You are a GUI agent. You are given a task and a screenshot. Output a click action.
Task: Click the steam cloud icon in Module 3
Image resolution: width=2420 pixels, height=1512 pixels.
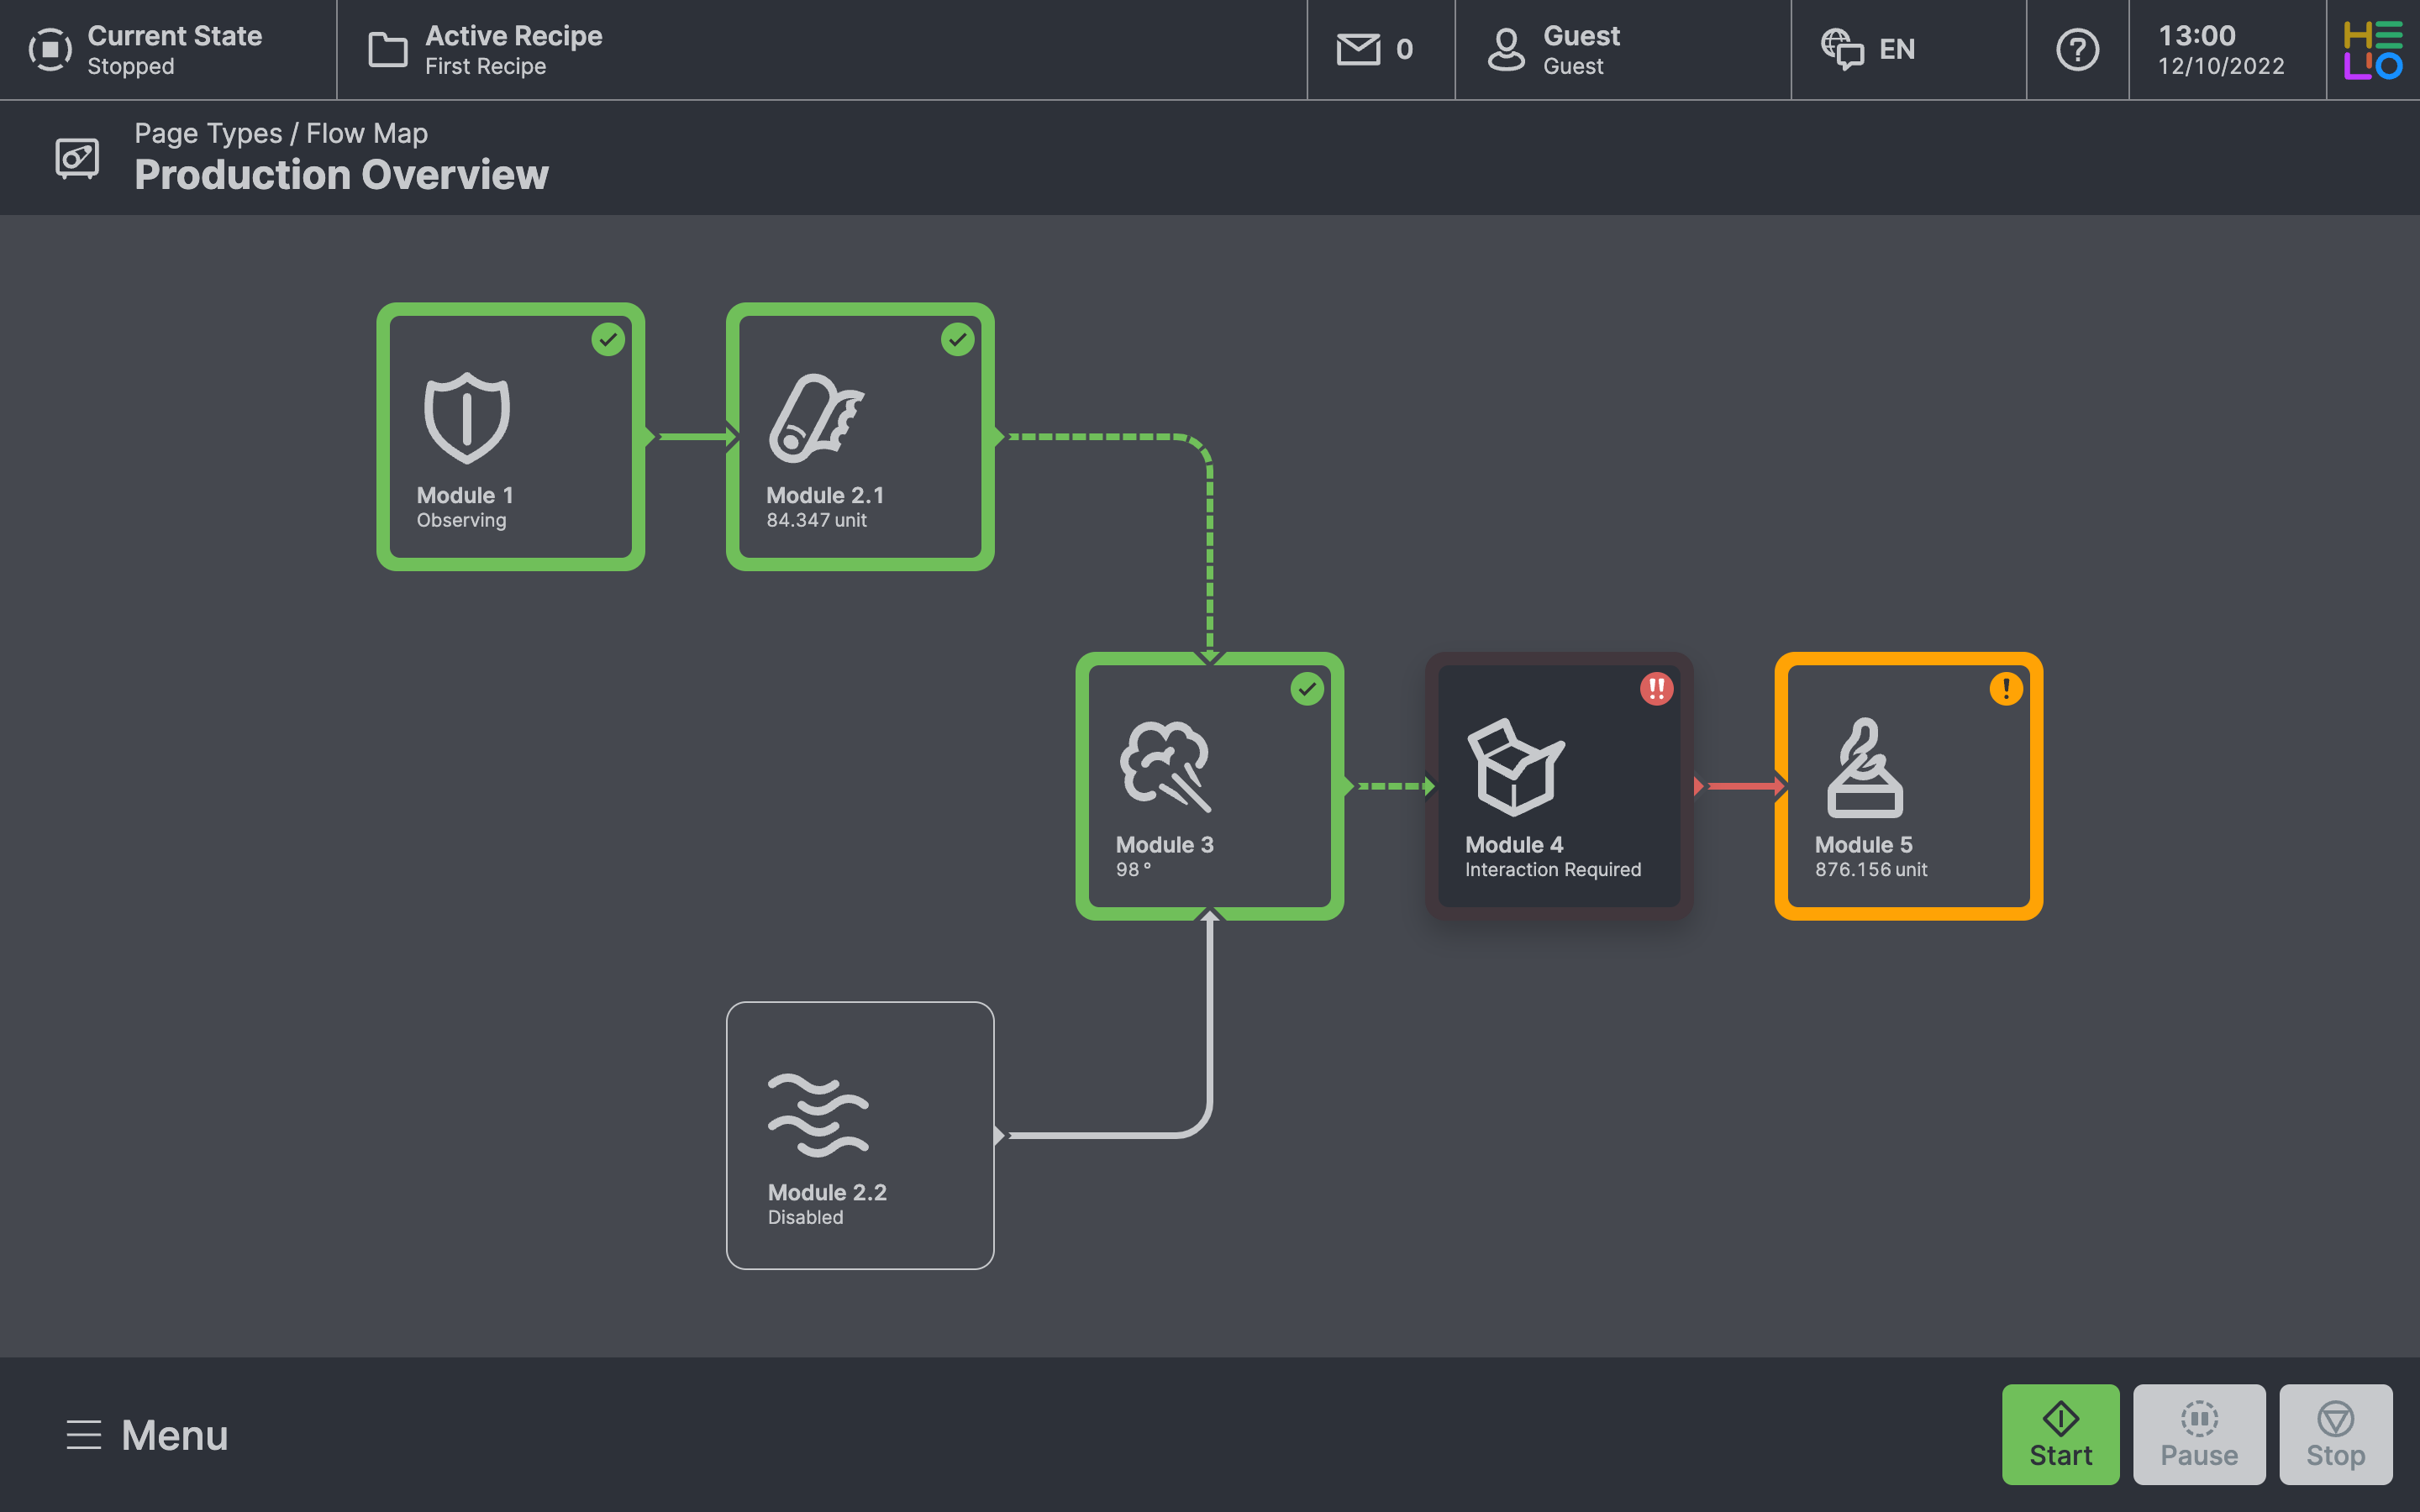point(1165,766)
